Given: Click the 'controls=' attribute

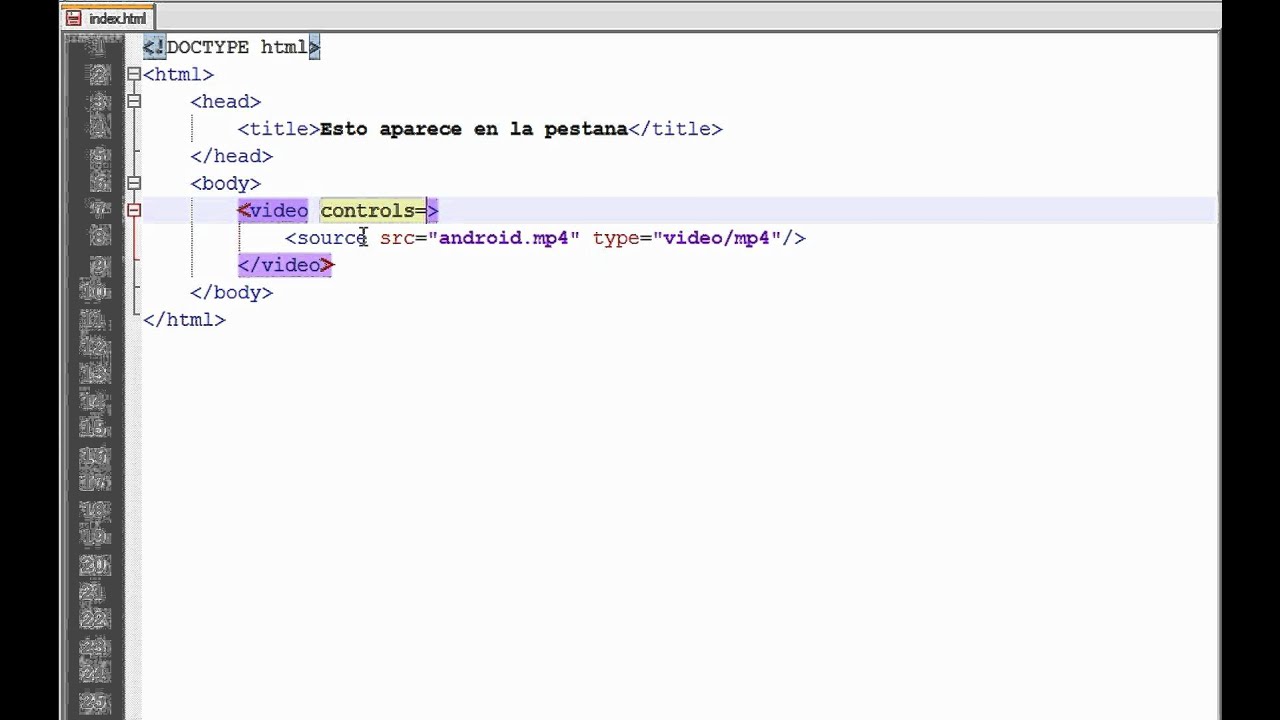Looking at the screenshot, I should [373, 210].
